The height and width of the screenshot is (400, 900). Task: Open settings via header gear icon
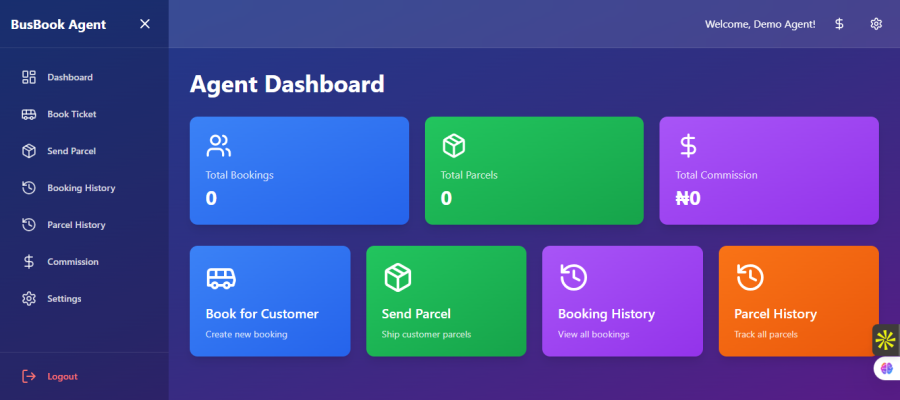point(876,24)
